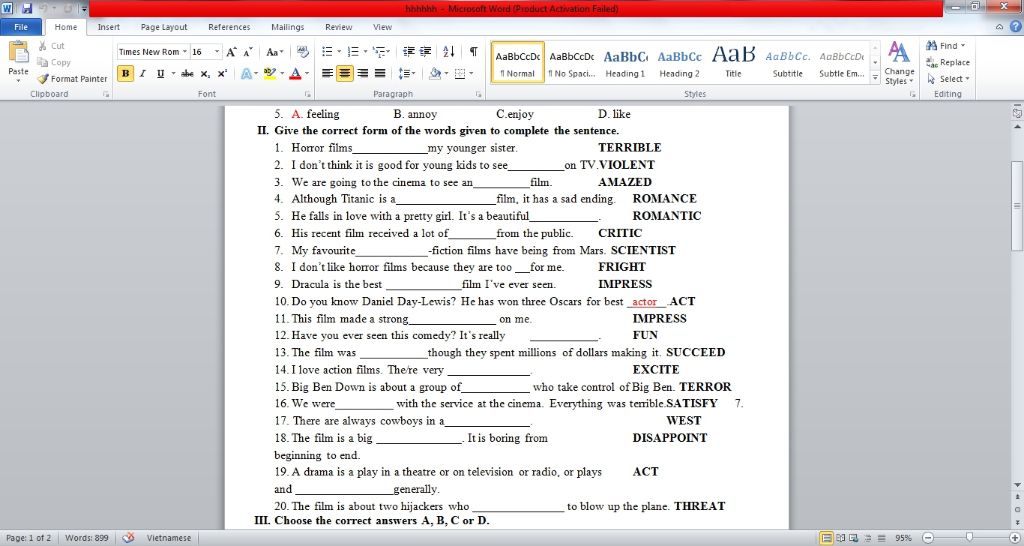This screenshot has height=546, width=1024.
Task: Apply the Heading 2 style
Action: point(679,63)
